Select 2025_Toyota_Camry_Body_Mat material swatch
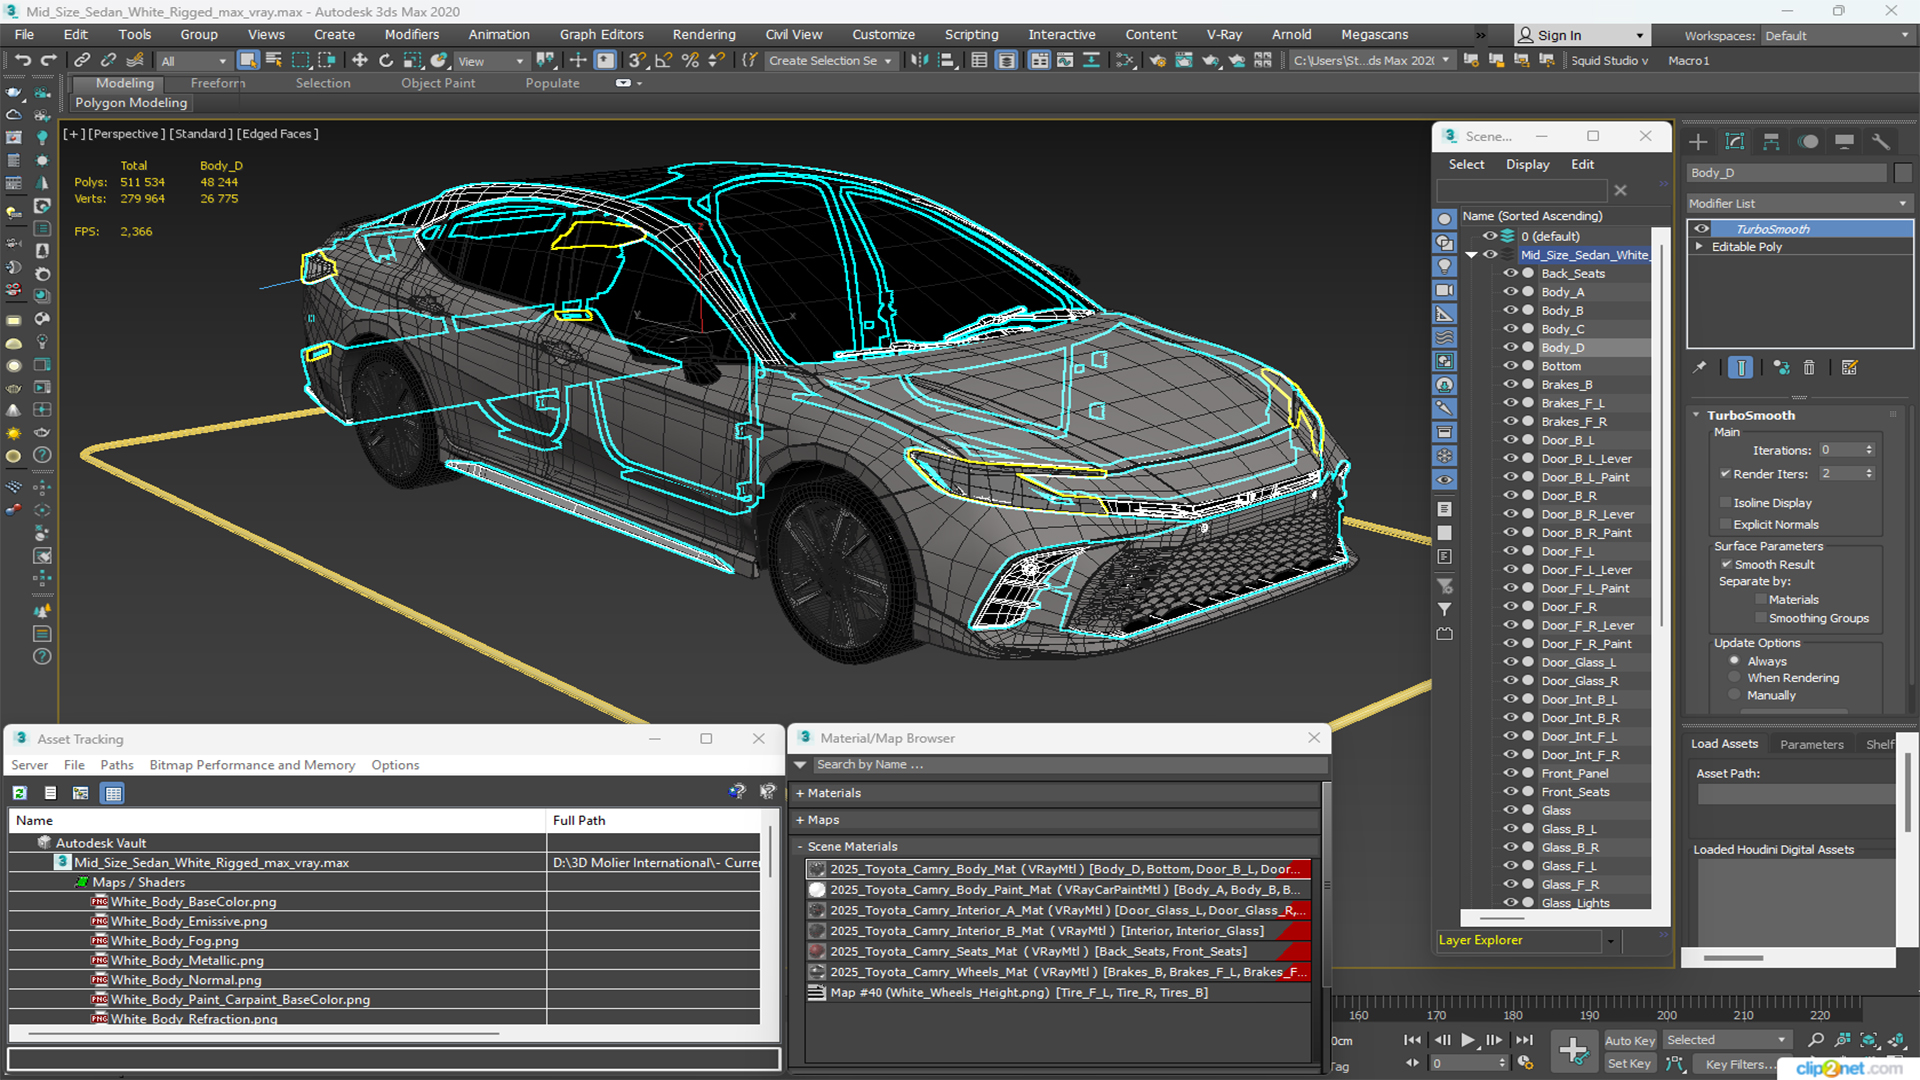Screen dimensions: 1920x1080 (x=816, y=869)
